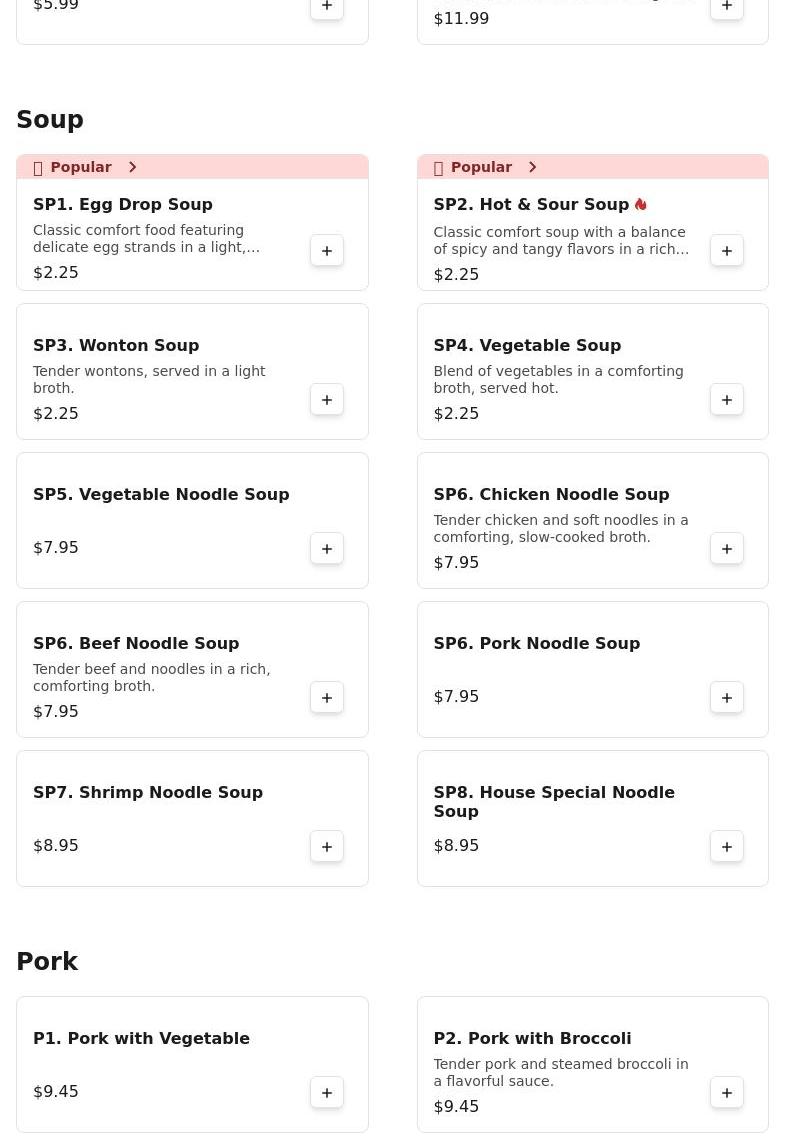Add SP6 Chicken Noodle Soup plus icon

click(x=727, y=548)
